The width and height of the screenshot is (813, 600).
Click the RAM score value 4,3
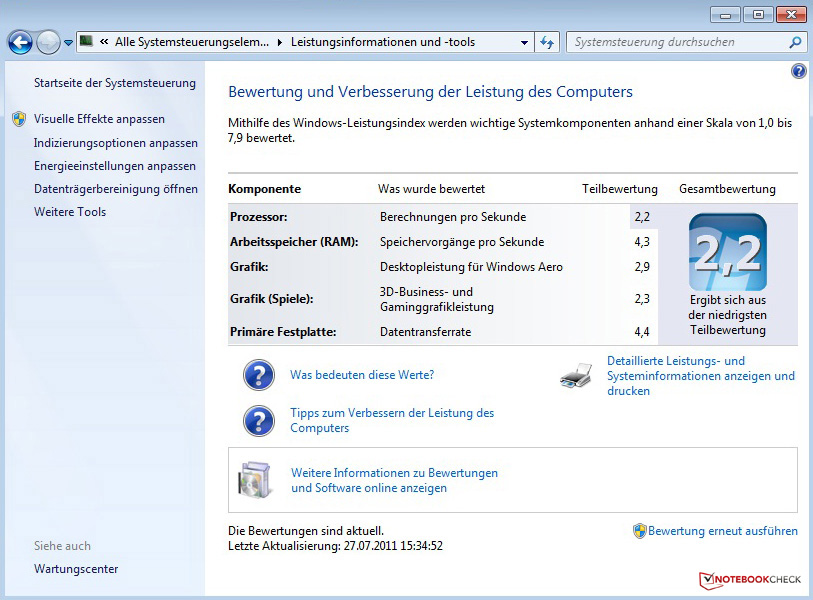point(642,242)
